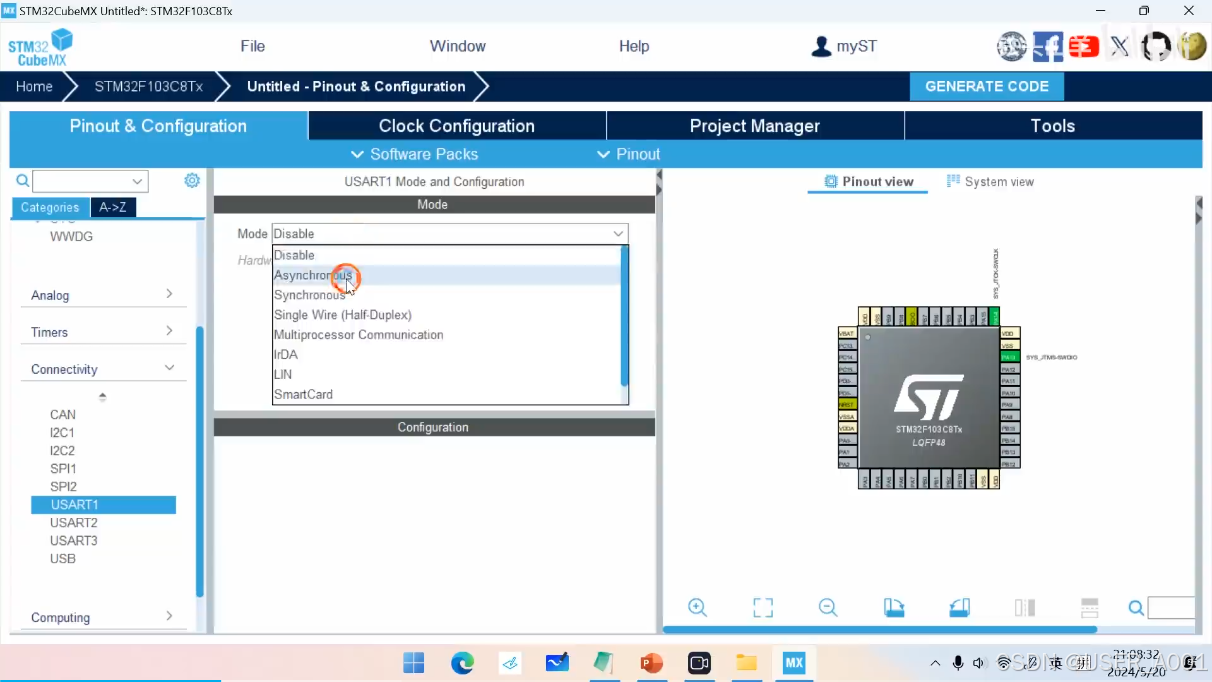Viewport: 1212px width, 682px height.
Task: Click the globe icon in the header
Action: click(x=1192, y=46)
